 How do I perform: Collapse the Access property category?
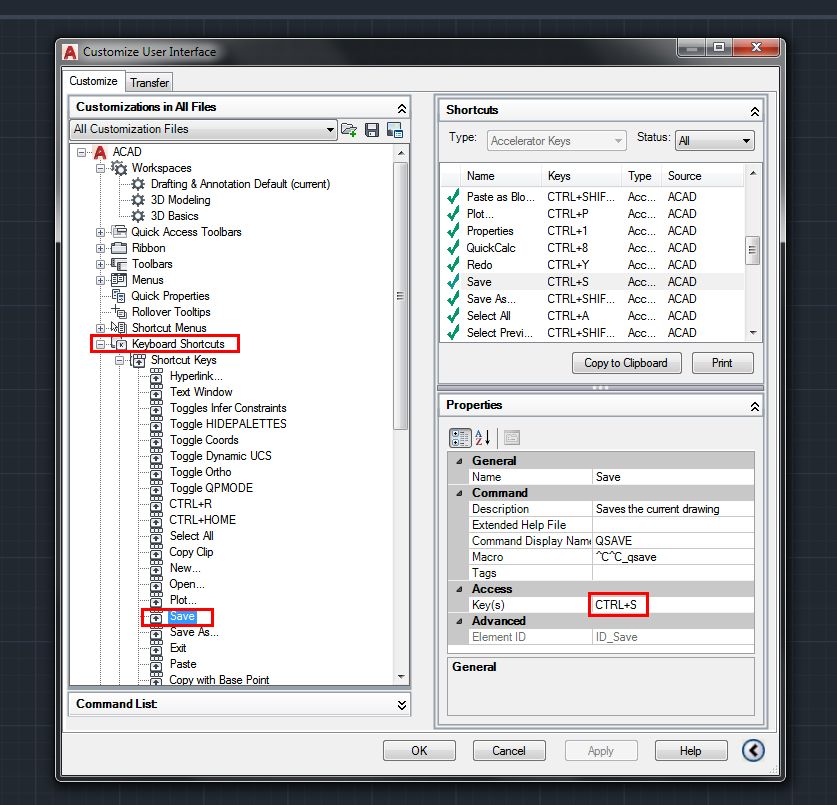(x=460, y=589)
